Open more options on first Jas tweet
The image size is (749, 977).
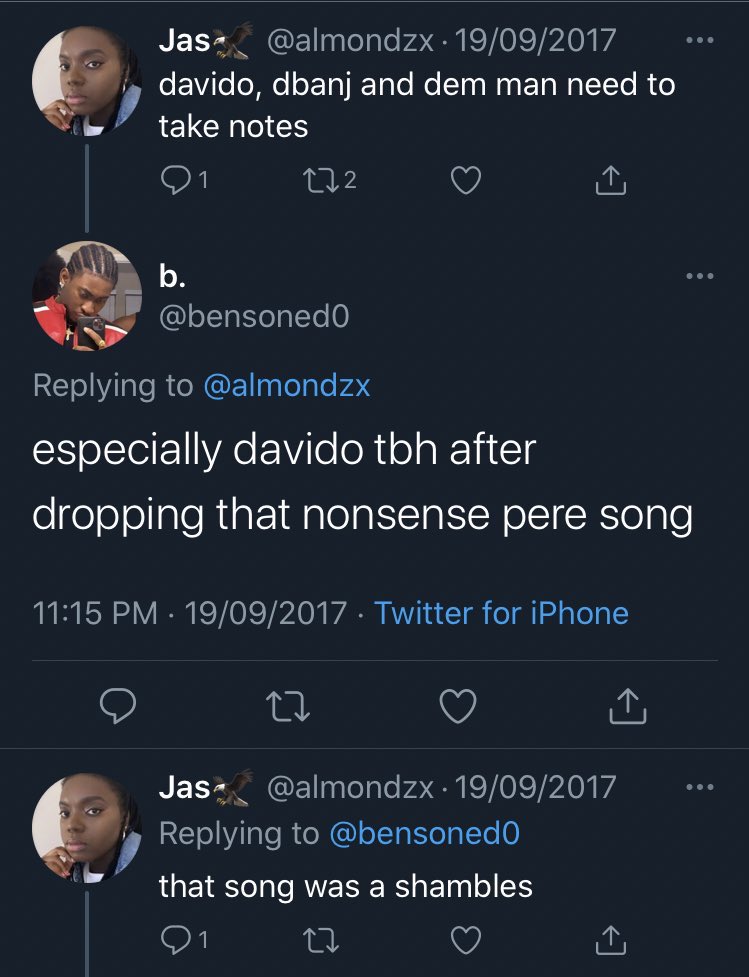[700, 41]
